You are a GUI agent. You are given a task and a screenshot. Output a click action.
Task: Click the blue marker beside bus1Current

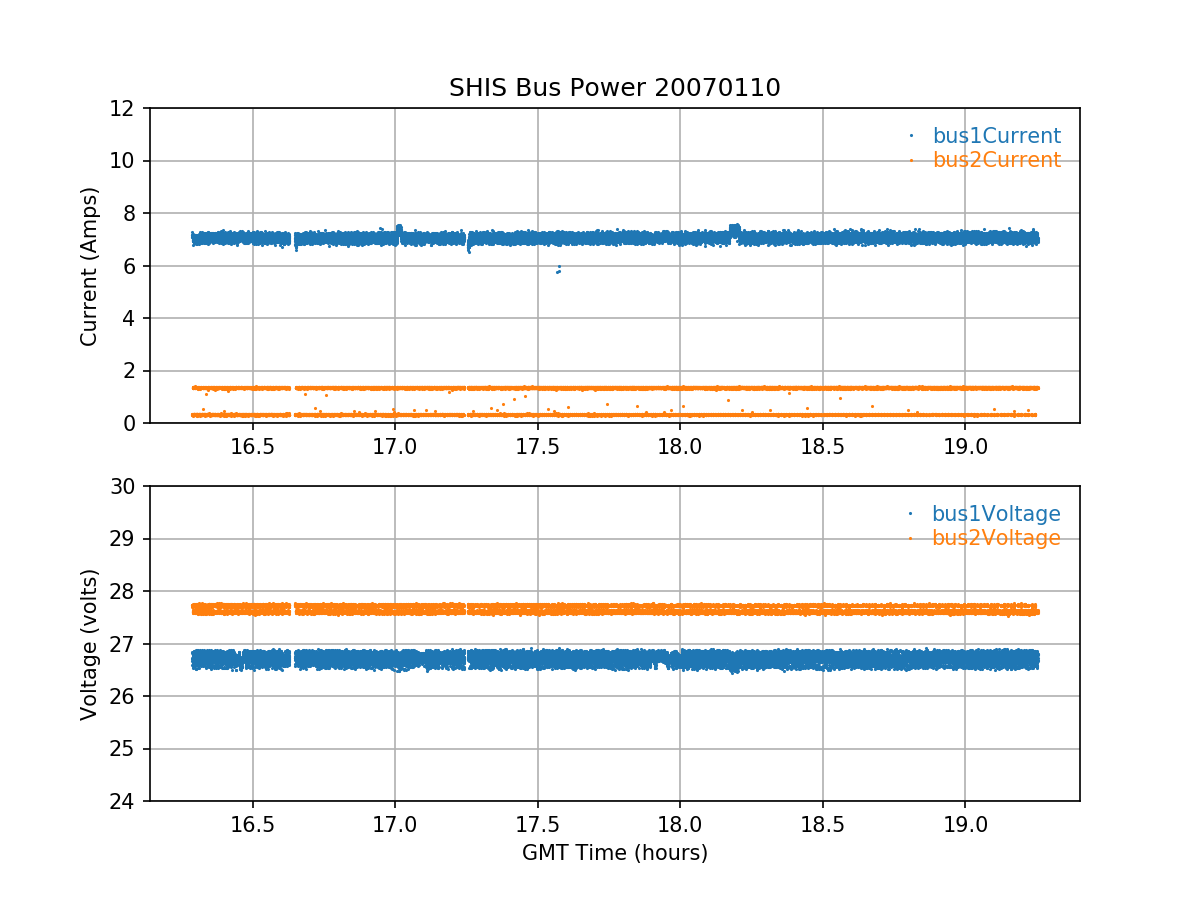point(911,136)
